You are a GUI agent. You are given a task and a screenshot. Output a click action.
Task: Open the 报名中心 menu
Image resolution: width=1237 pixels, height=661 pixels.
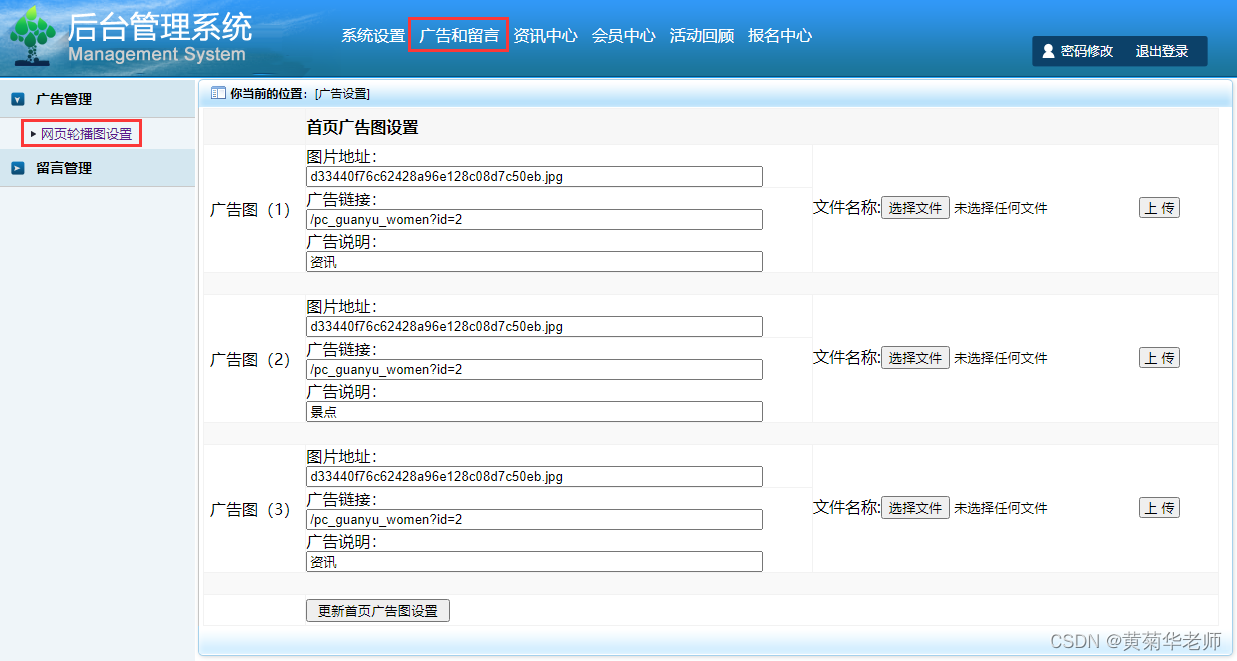[780, 36]
